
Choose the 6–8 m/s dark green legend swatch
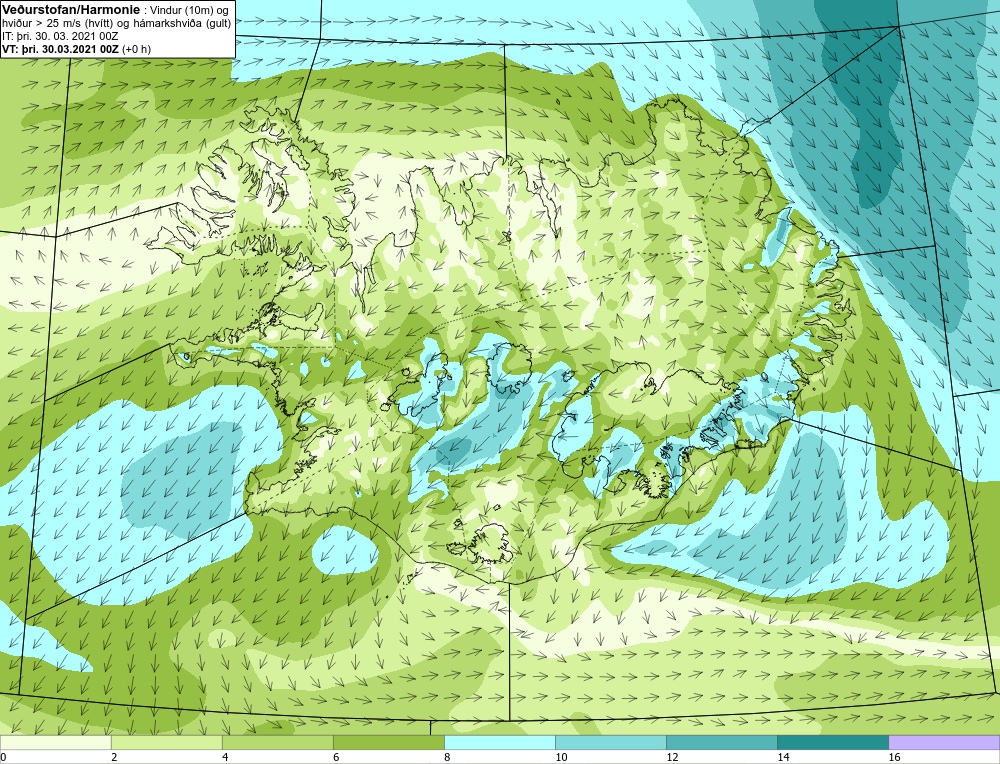(388, 742)
